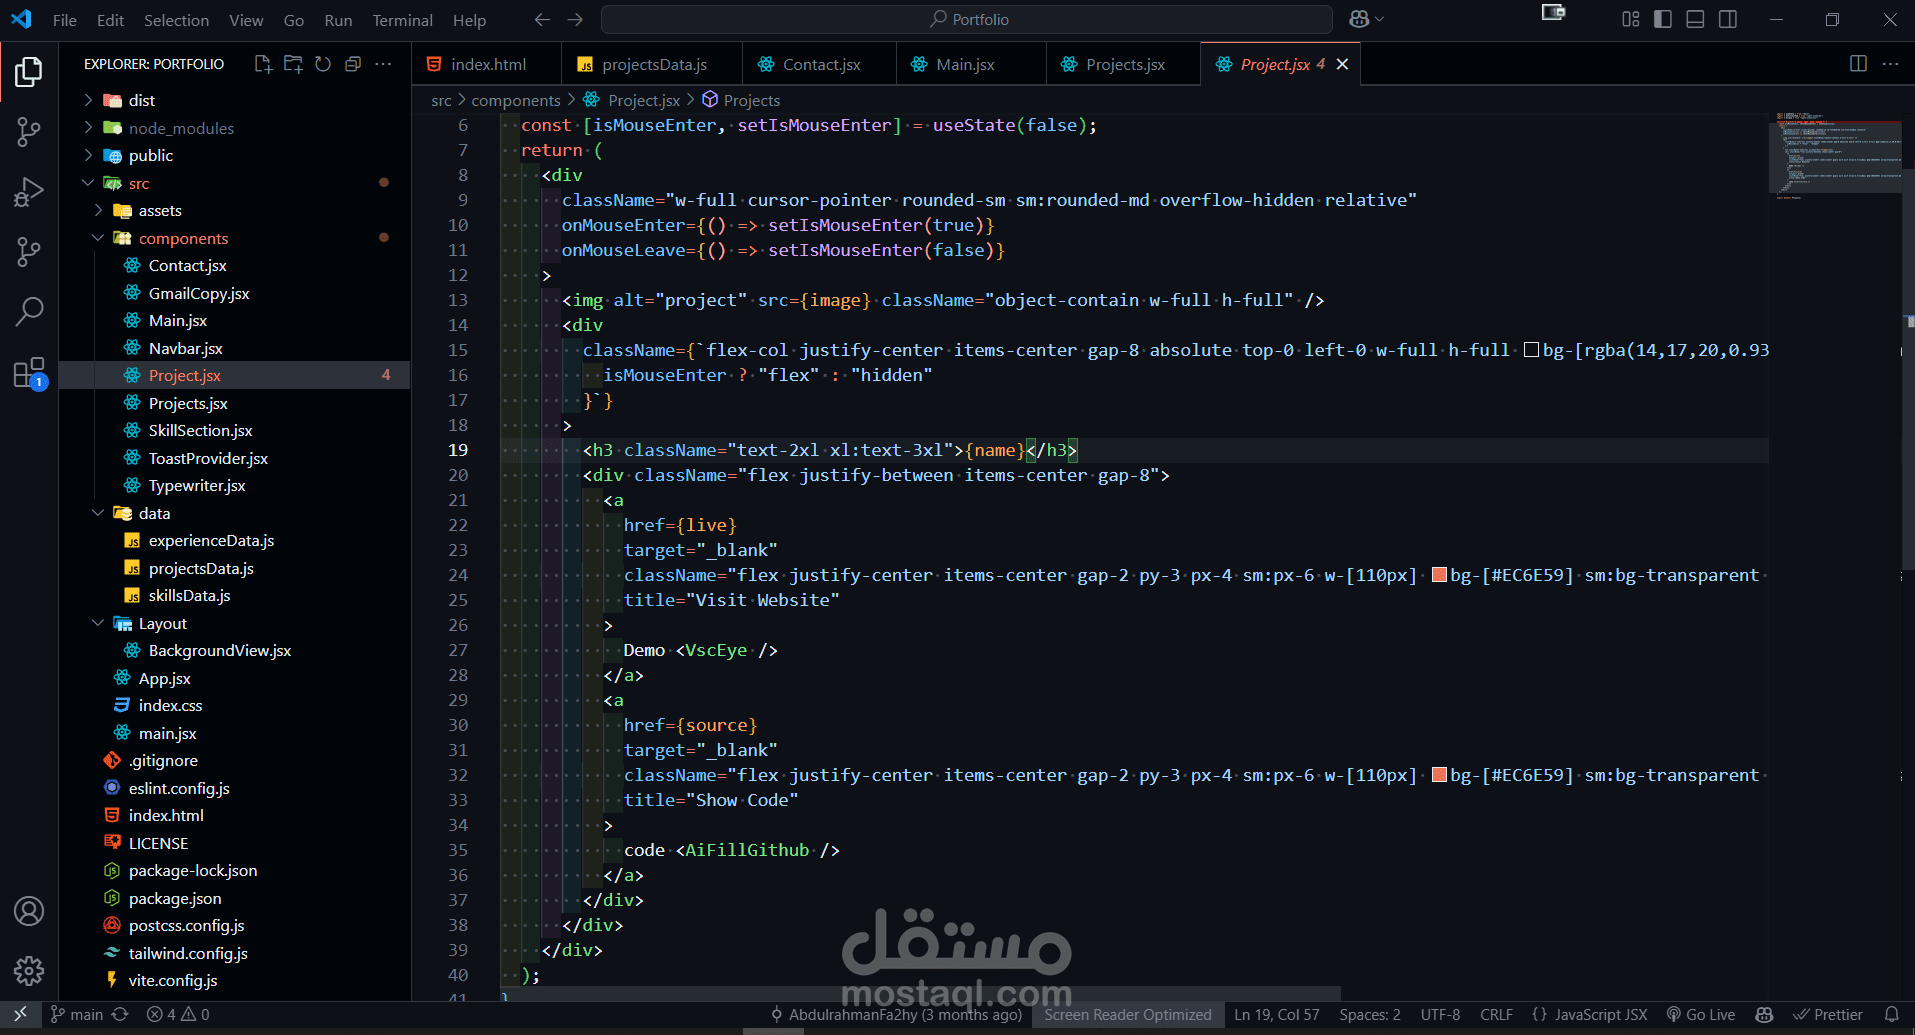This screenshot has width=1915, height=1035.
Task: Open Explorer more actions ellipsis
Action: 383,64
